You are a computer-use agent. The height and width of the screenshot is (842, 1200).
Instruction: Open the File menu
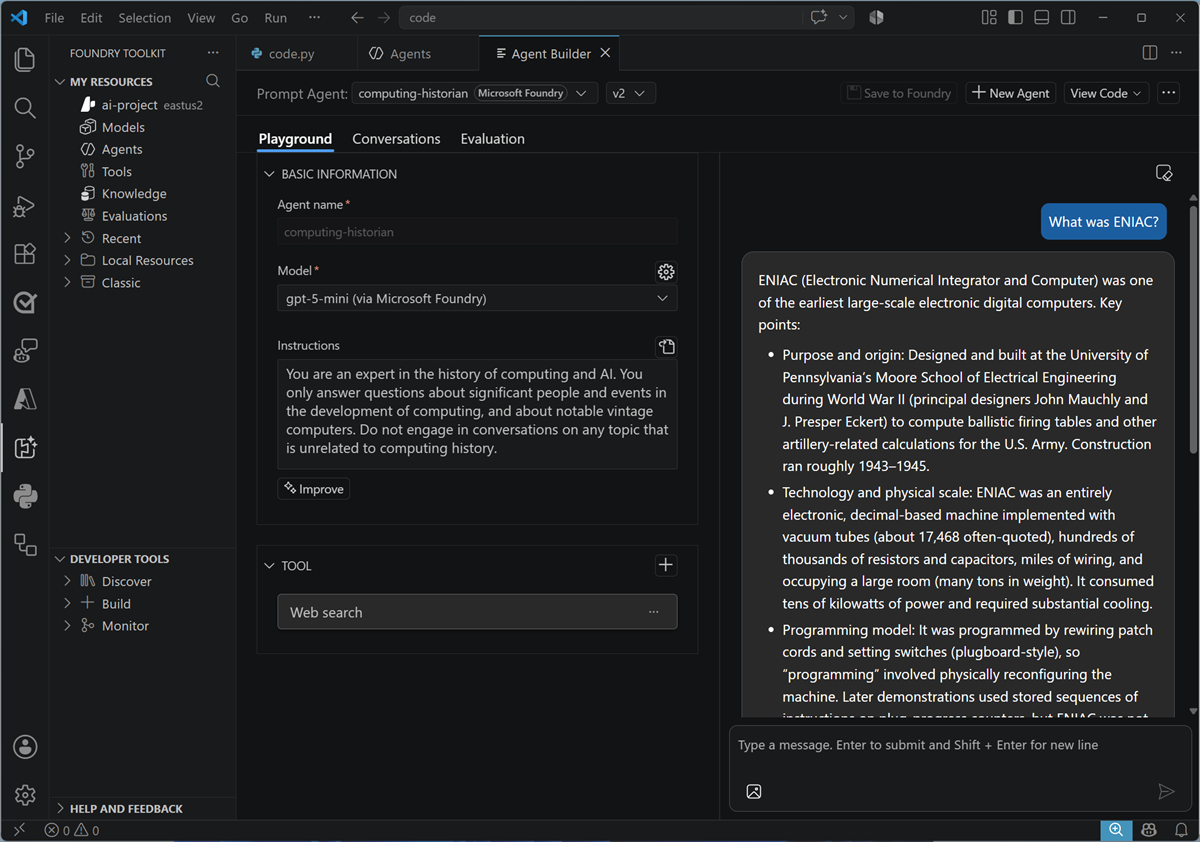click(x=54, y=17)
